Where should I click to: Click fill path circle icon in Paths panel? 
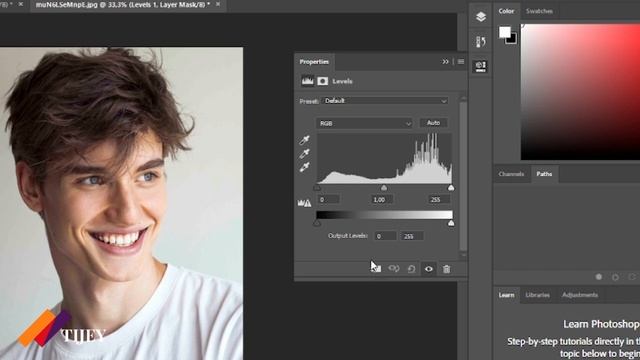click(598, 277)
